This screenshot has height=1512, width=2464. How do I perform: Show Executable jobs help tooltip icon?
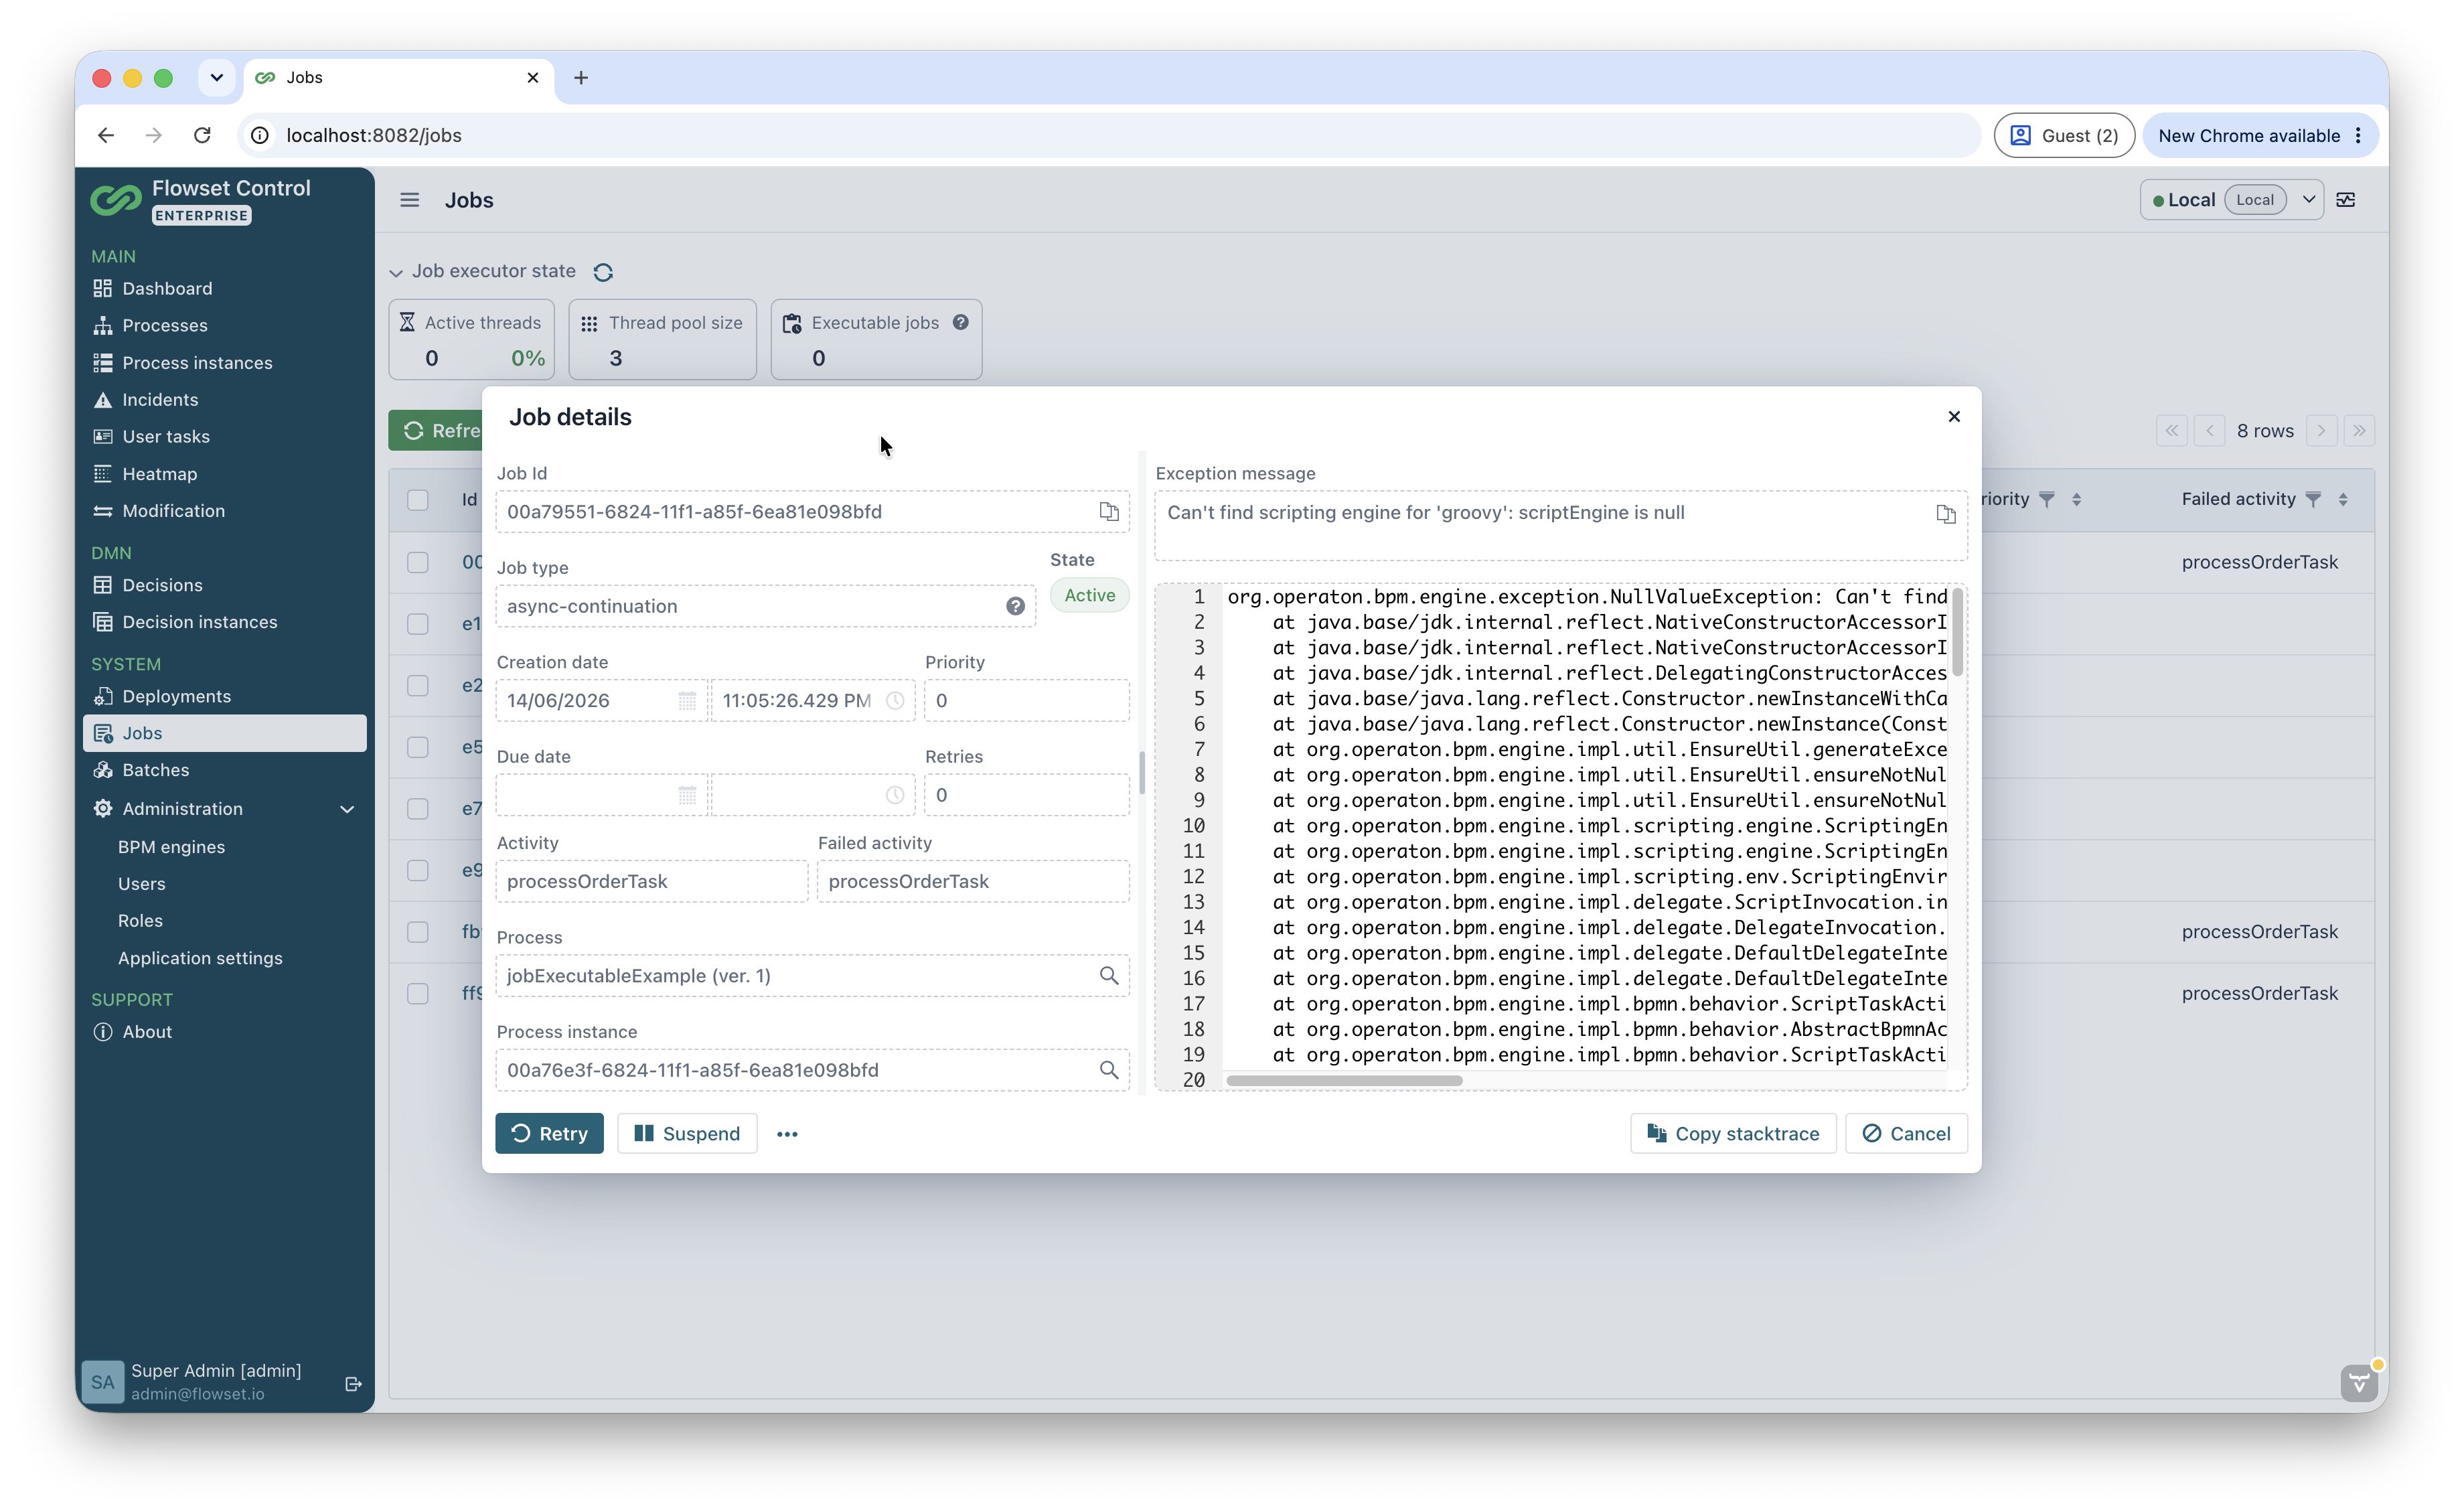(x=960, y=322)
